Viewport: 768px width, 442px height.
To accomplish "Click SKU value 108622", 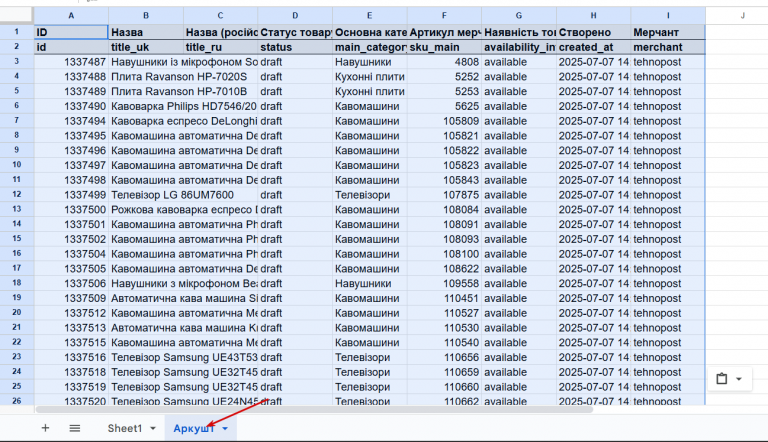I will click(x=444, y=269).
